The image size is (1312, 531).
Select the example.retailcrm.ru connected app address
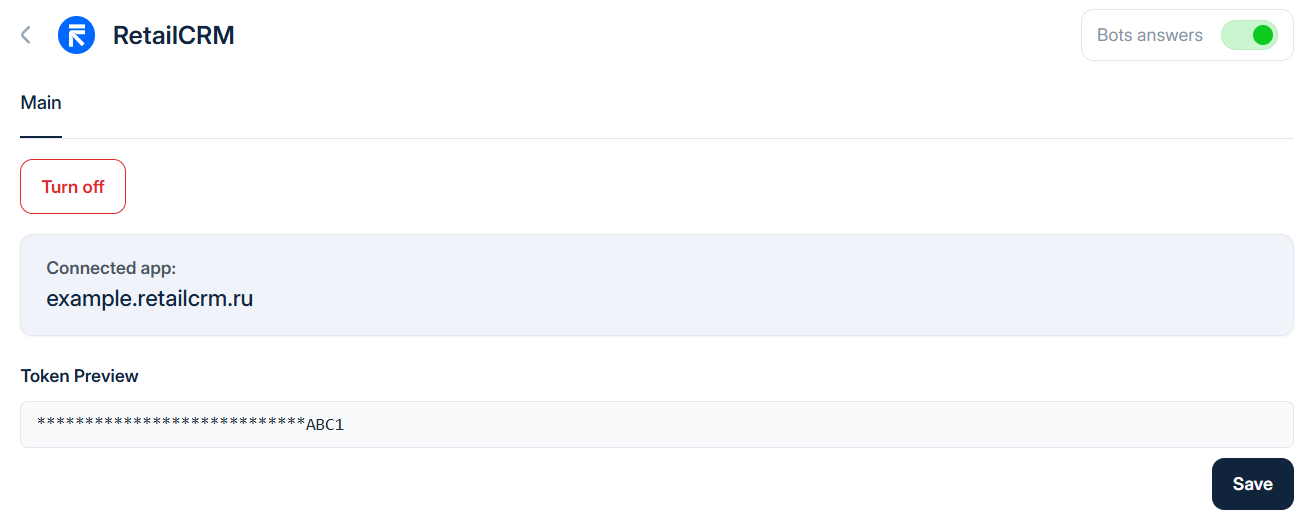tap(150, 298)
